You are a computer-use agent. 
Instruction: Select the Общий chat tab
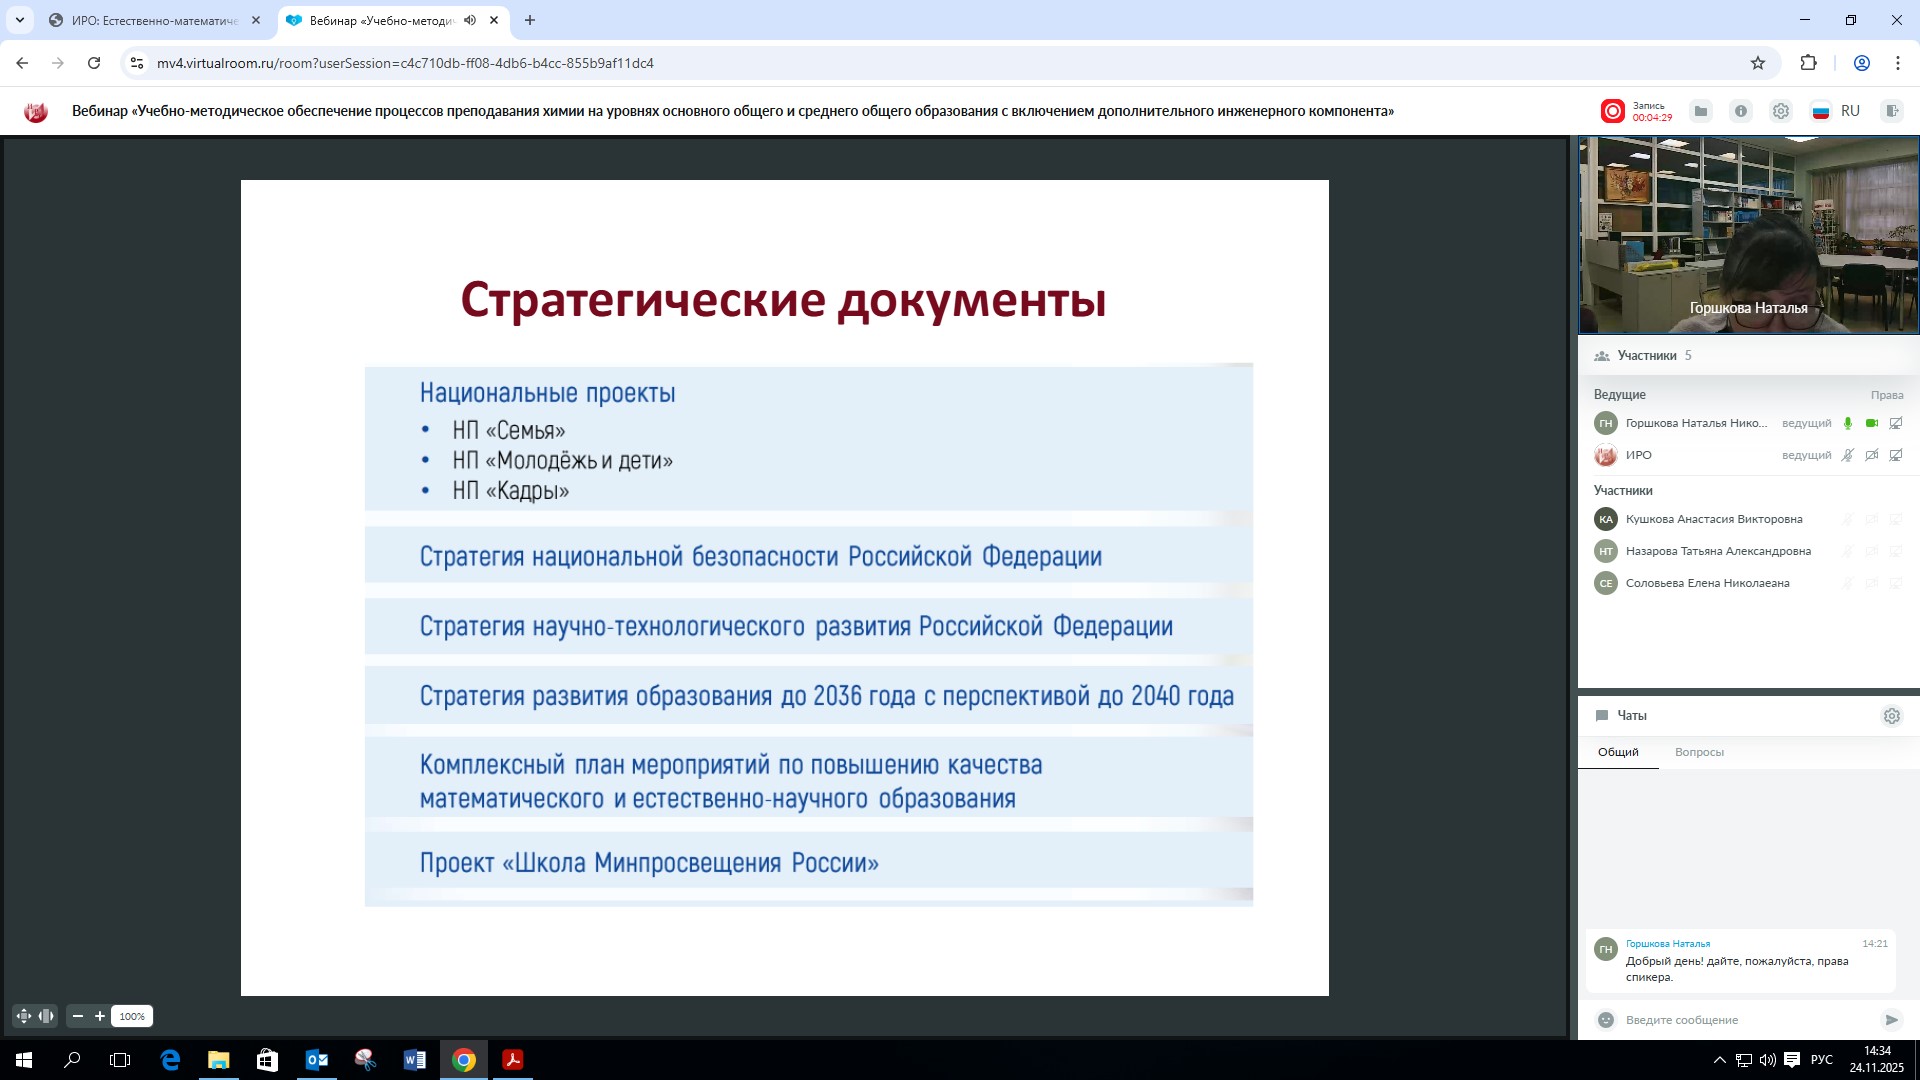(1618, 752)
